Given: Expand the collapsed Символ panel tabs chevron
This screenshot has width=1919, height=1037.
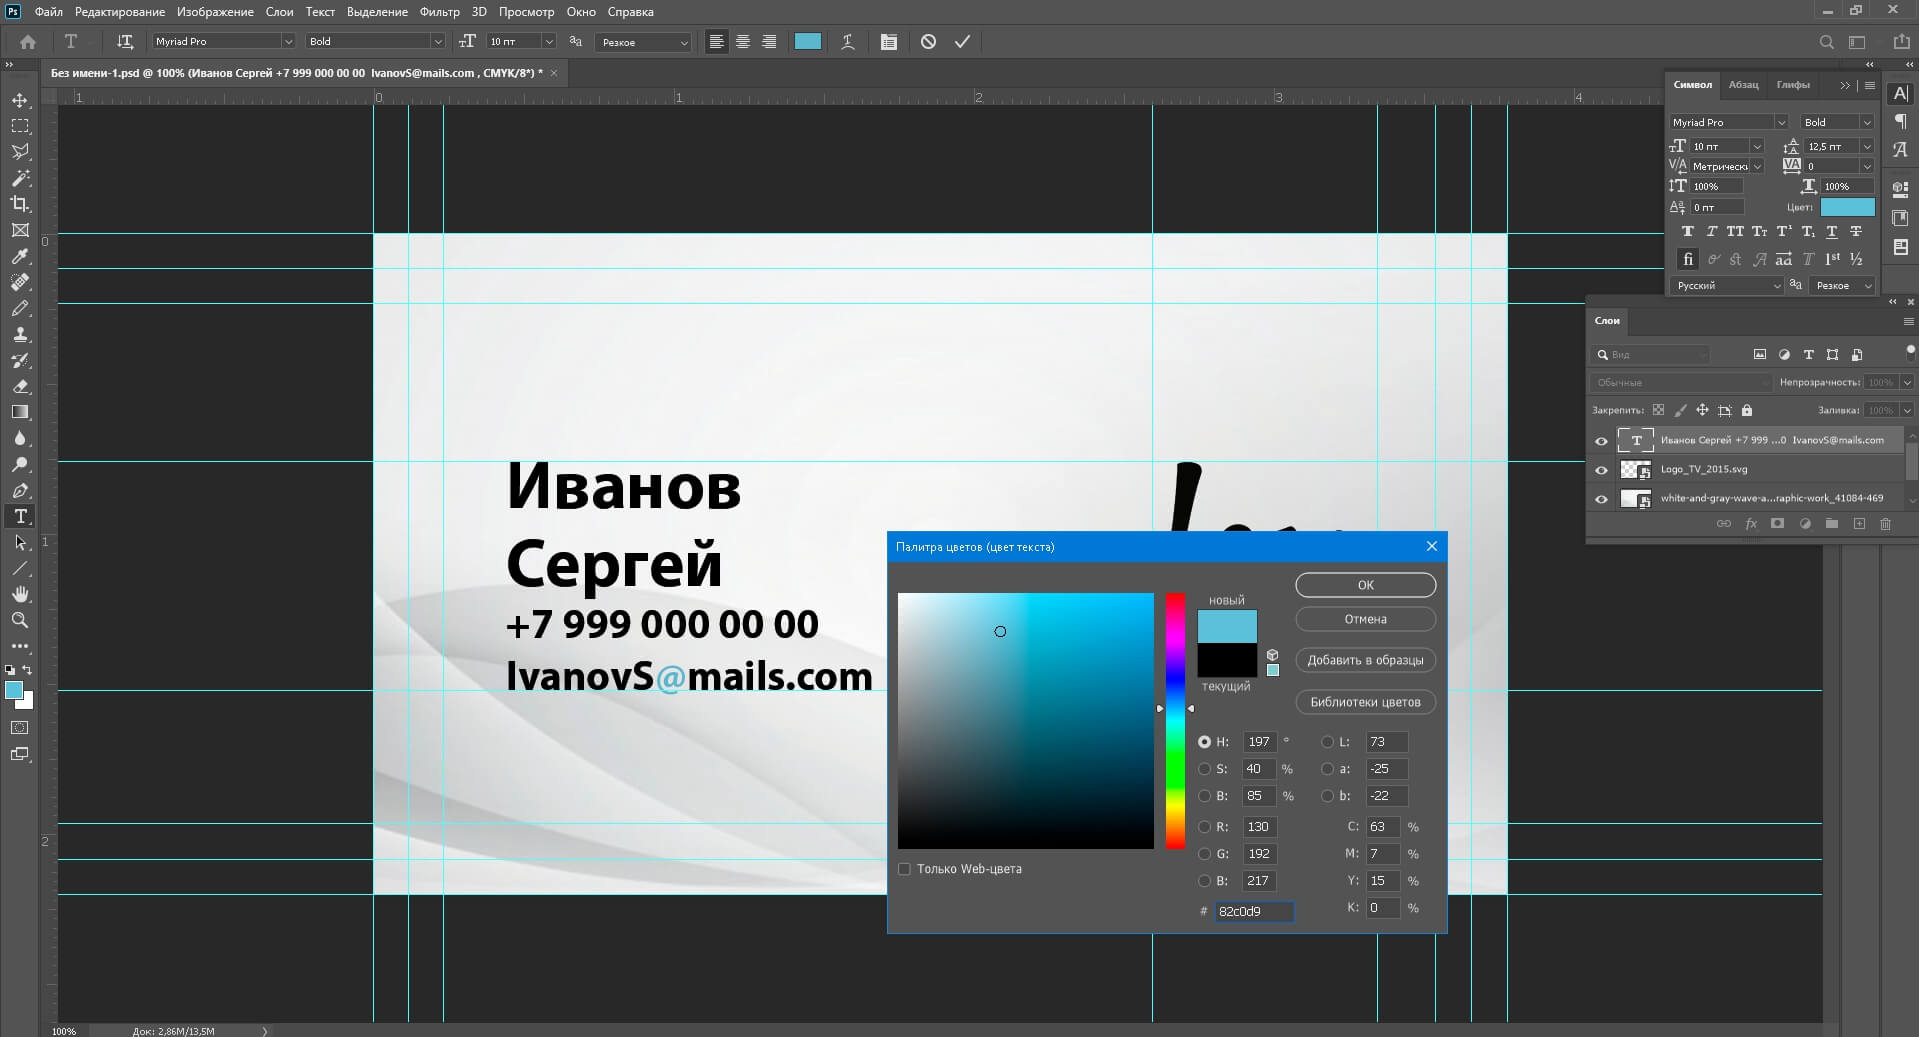Looking at the screenshot, I should [x=1845, y=86].
